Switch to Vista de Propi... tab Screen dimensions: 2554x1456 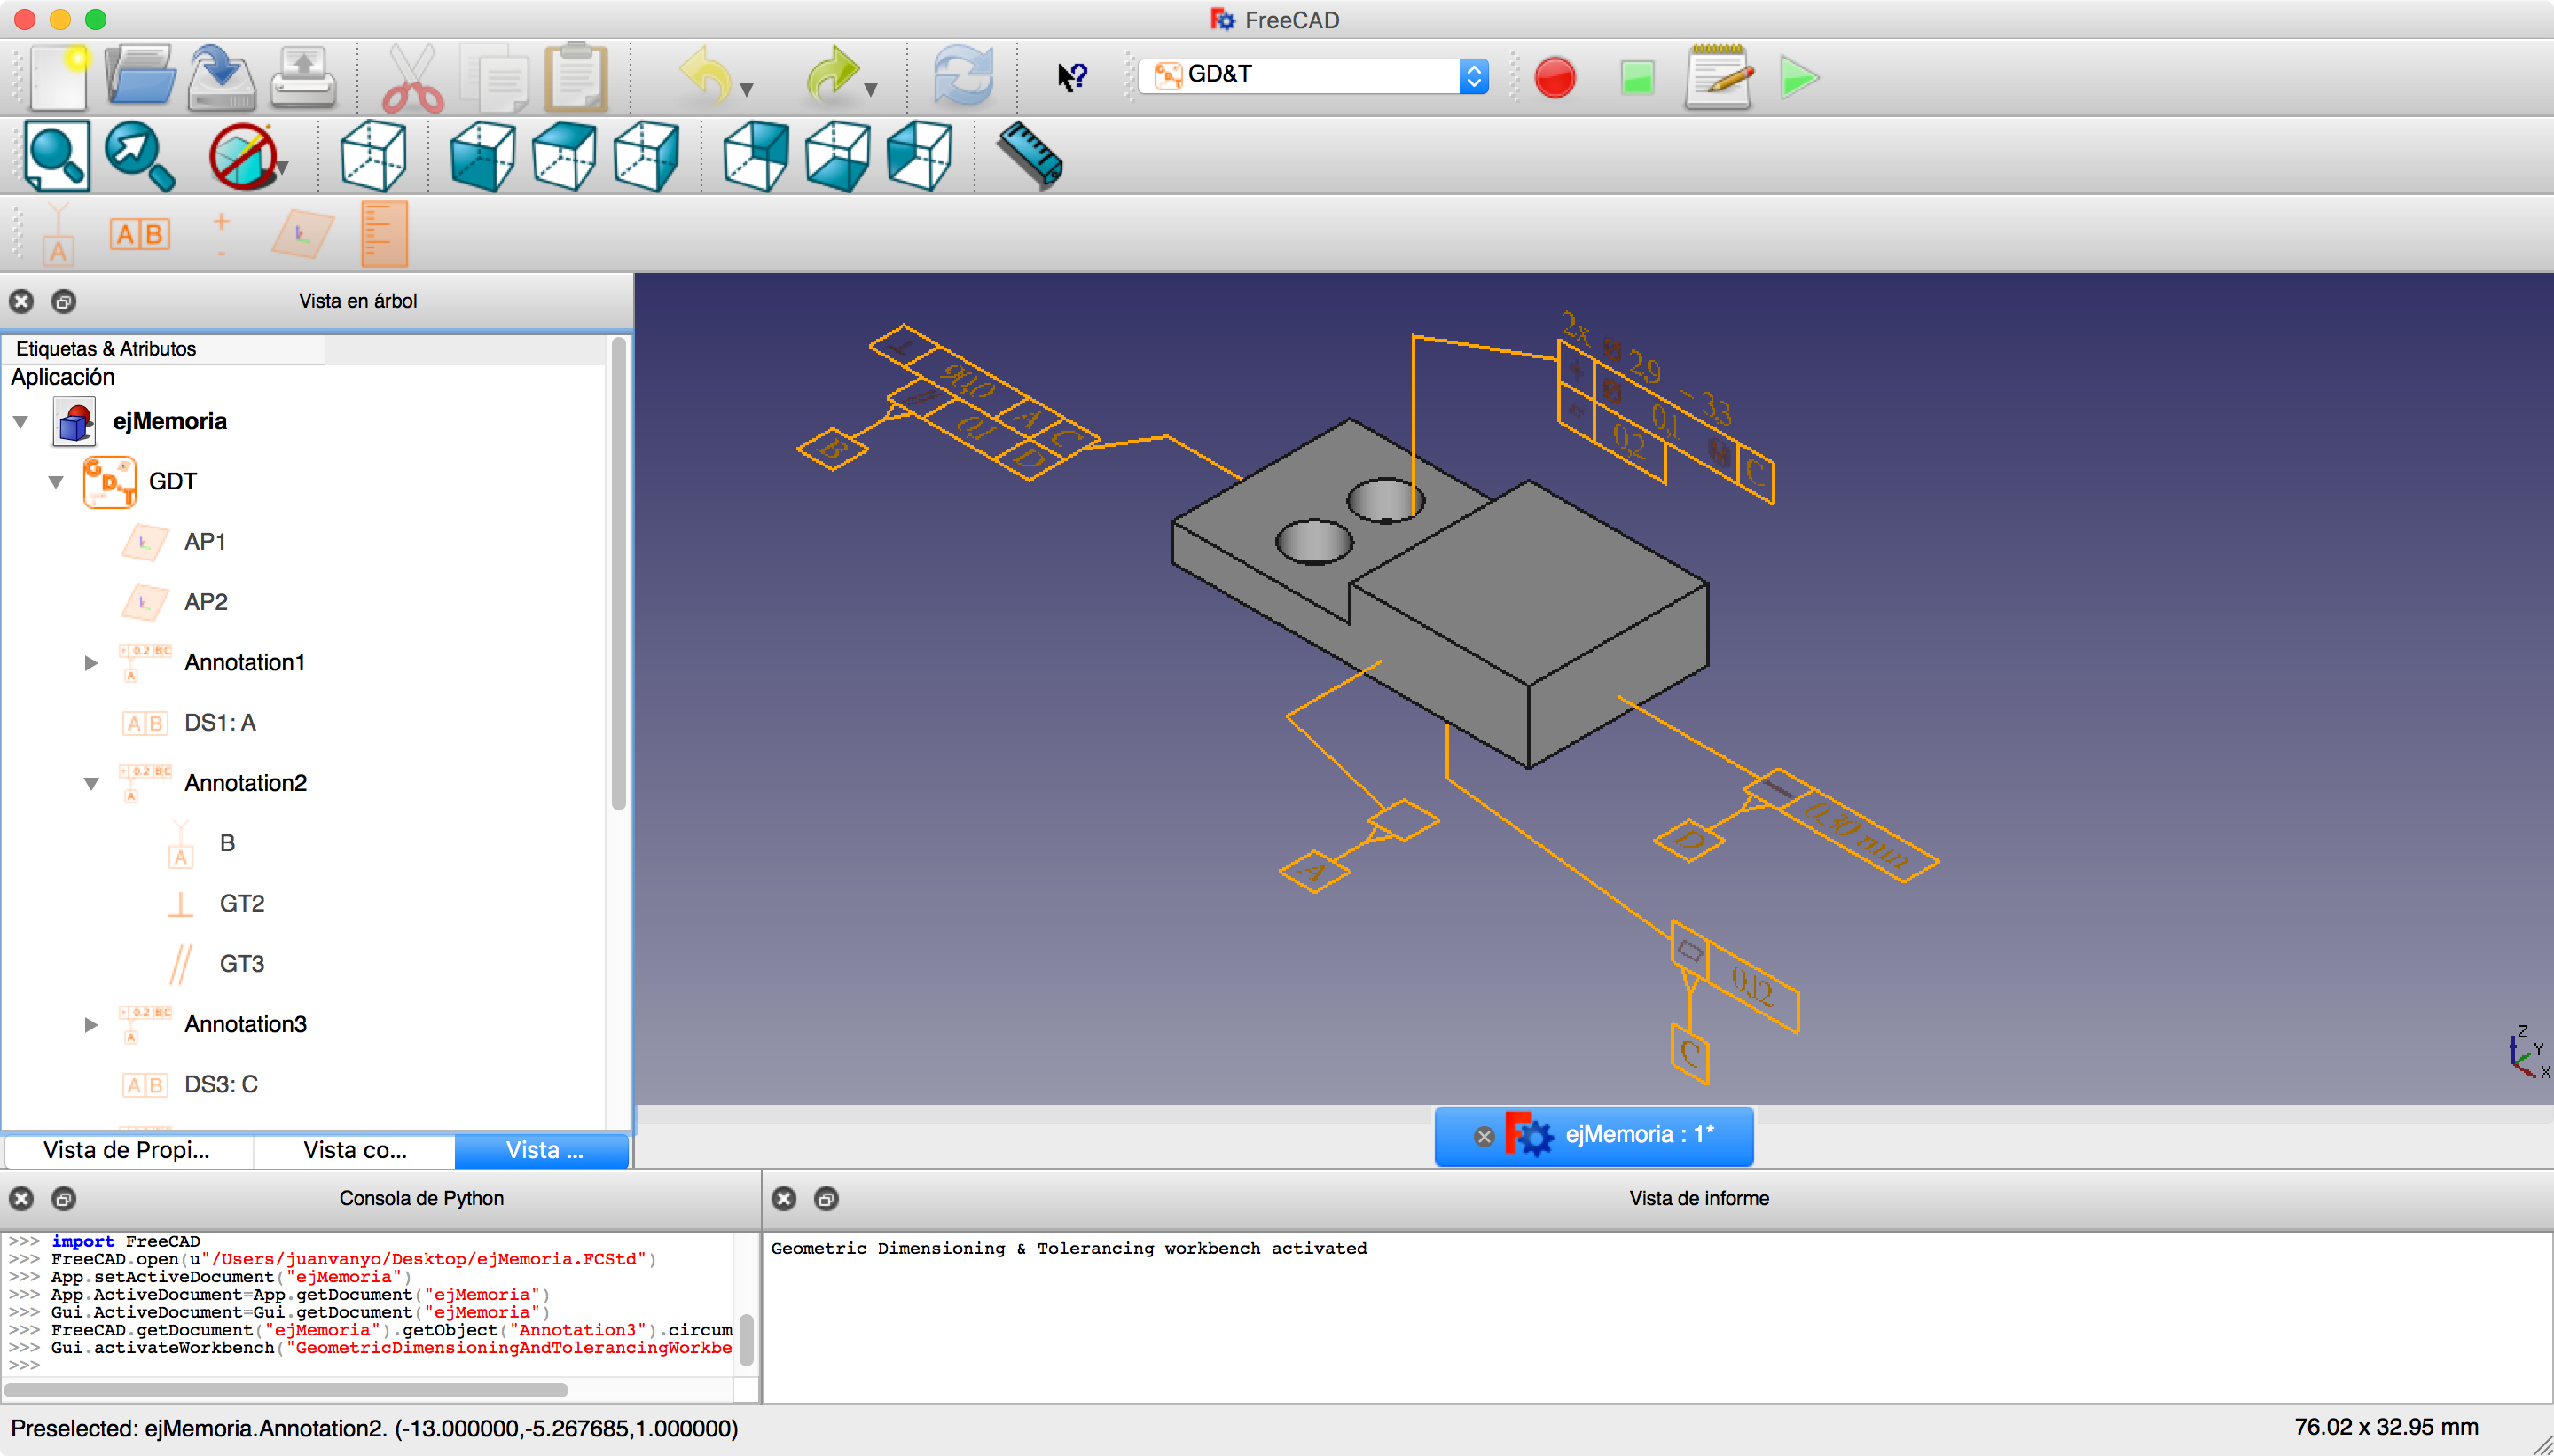click(x=127, y=1151)
